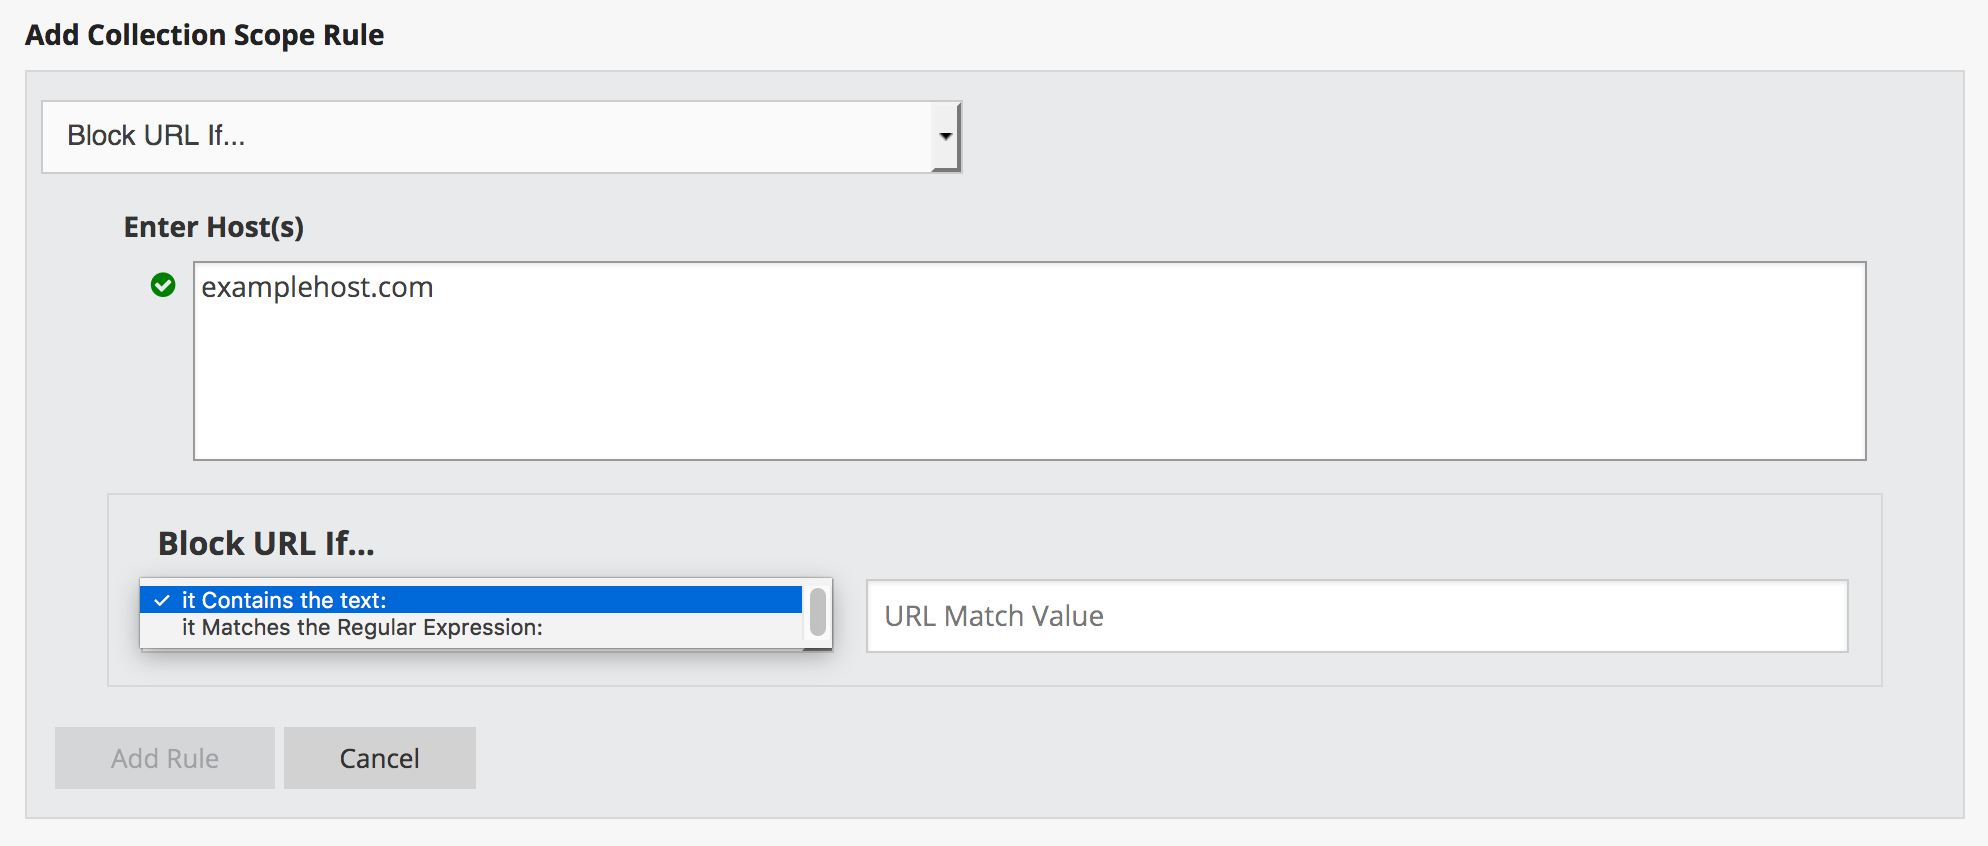Click empty space below 'examplehost.com' in hosts box
This screenshot has height=846, width=1988.
pos(700,400)
